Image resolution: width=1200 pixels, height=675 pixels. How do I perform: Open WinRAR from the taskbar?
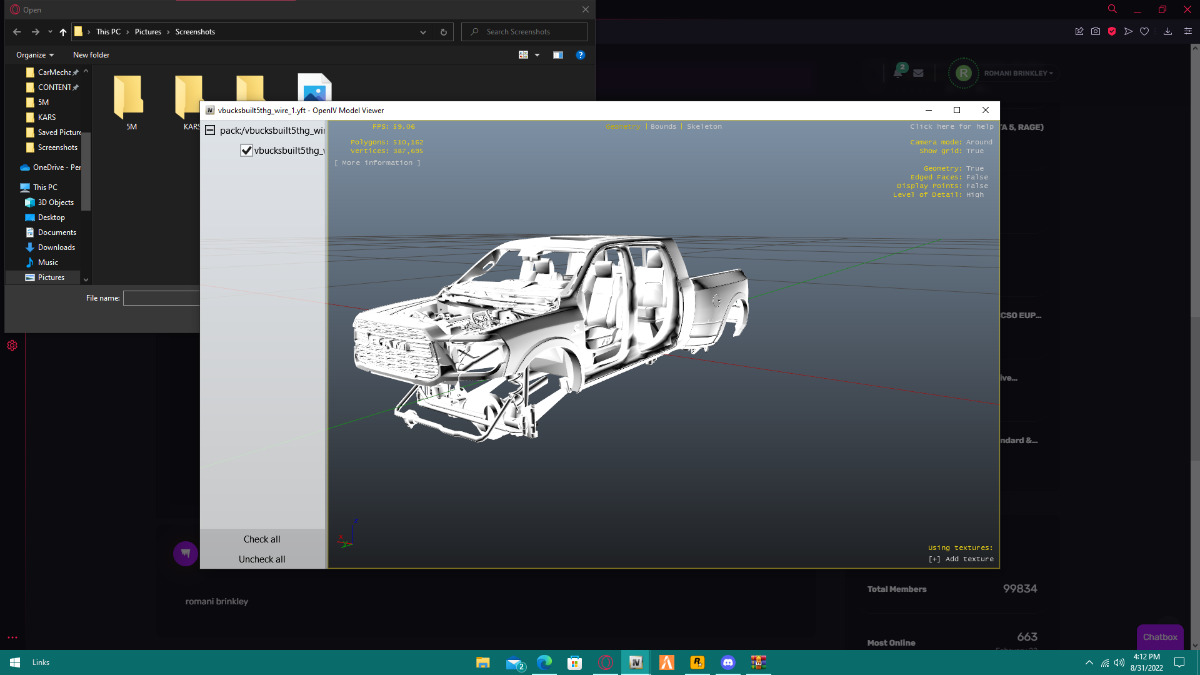coord(758,662)
